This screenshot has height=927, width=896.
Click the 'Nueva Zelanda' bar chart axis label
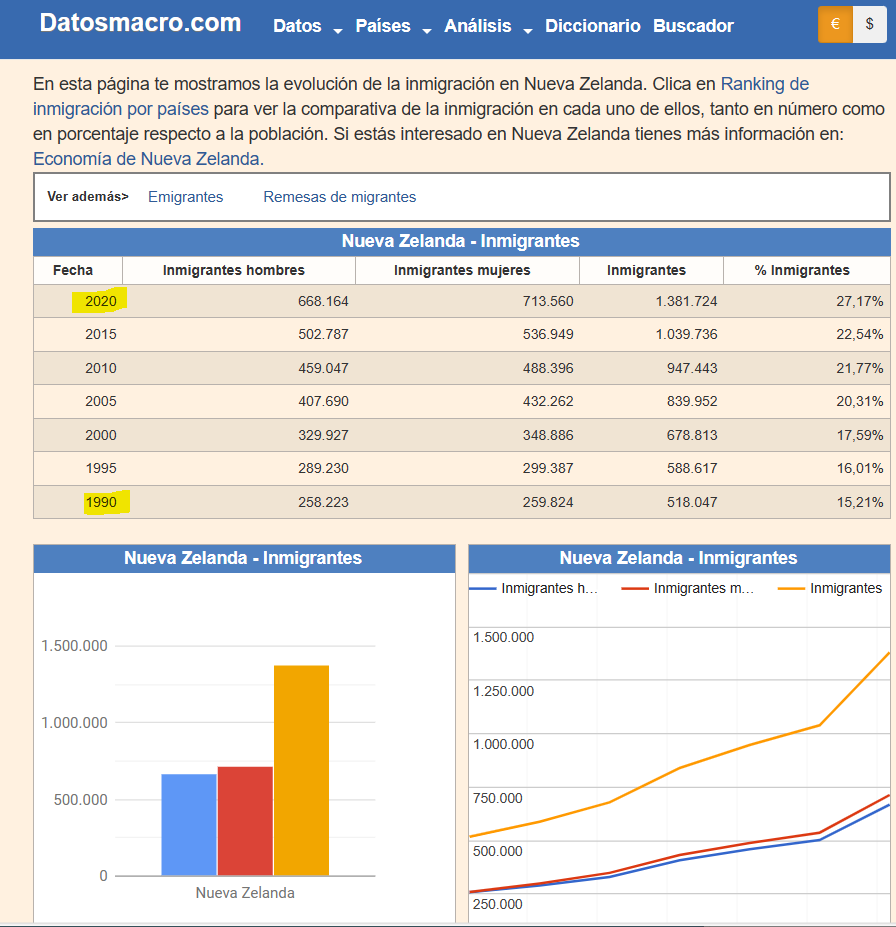click(x=245, y=893)
